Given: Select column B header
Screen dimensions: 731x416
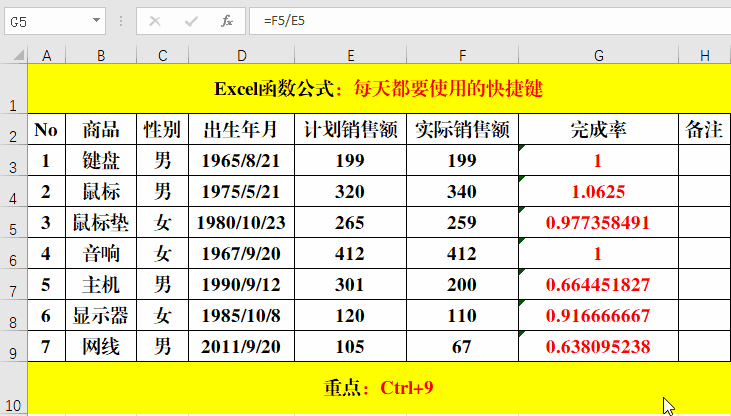Looking at the screenshot, I should 101,55.
